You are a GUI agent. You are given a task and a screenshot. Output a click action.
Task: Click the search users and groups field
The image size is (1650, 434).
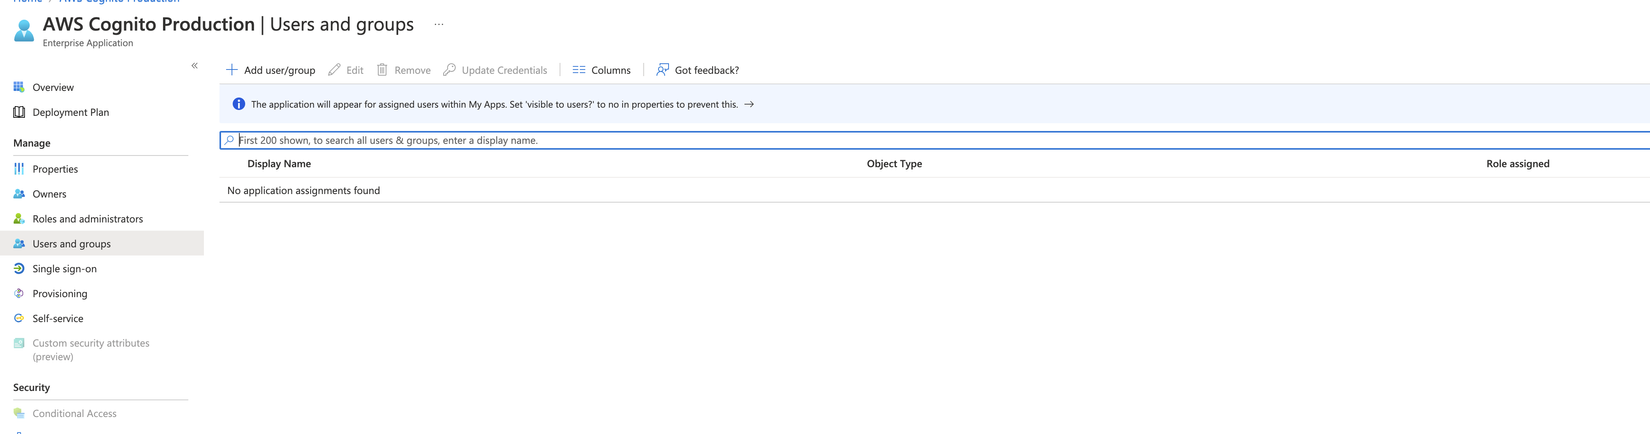click(900, 141)
